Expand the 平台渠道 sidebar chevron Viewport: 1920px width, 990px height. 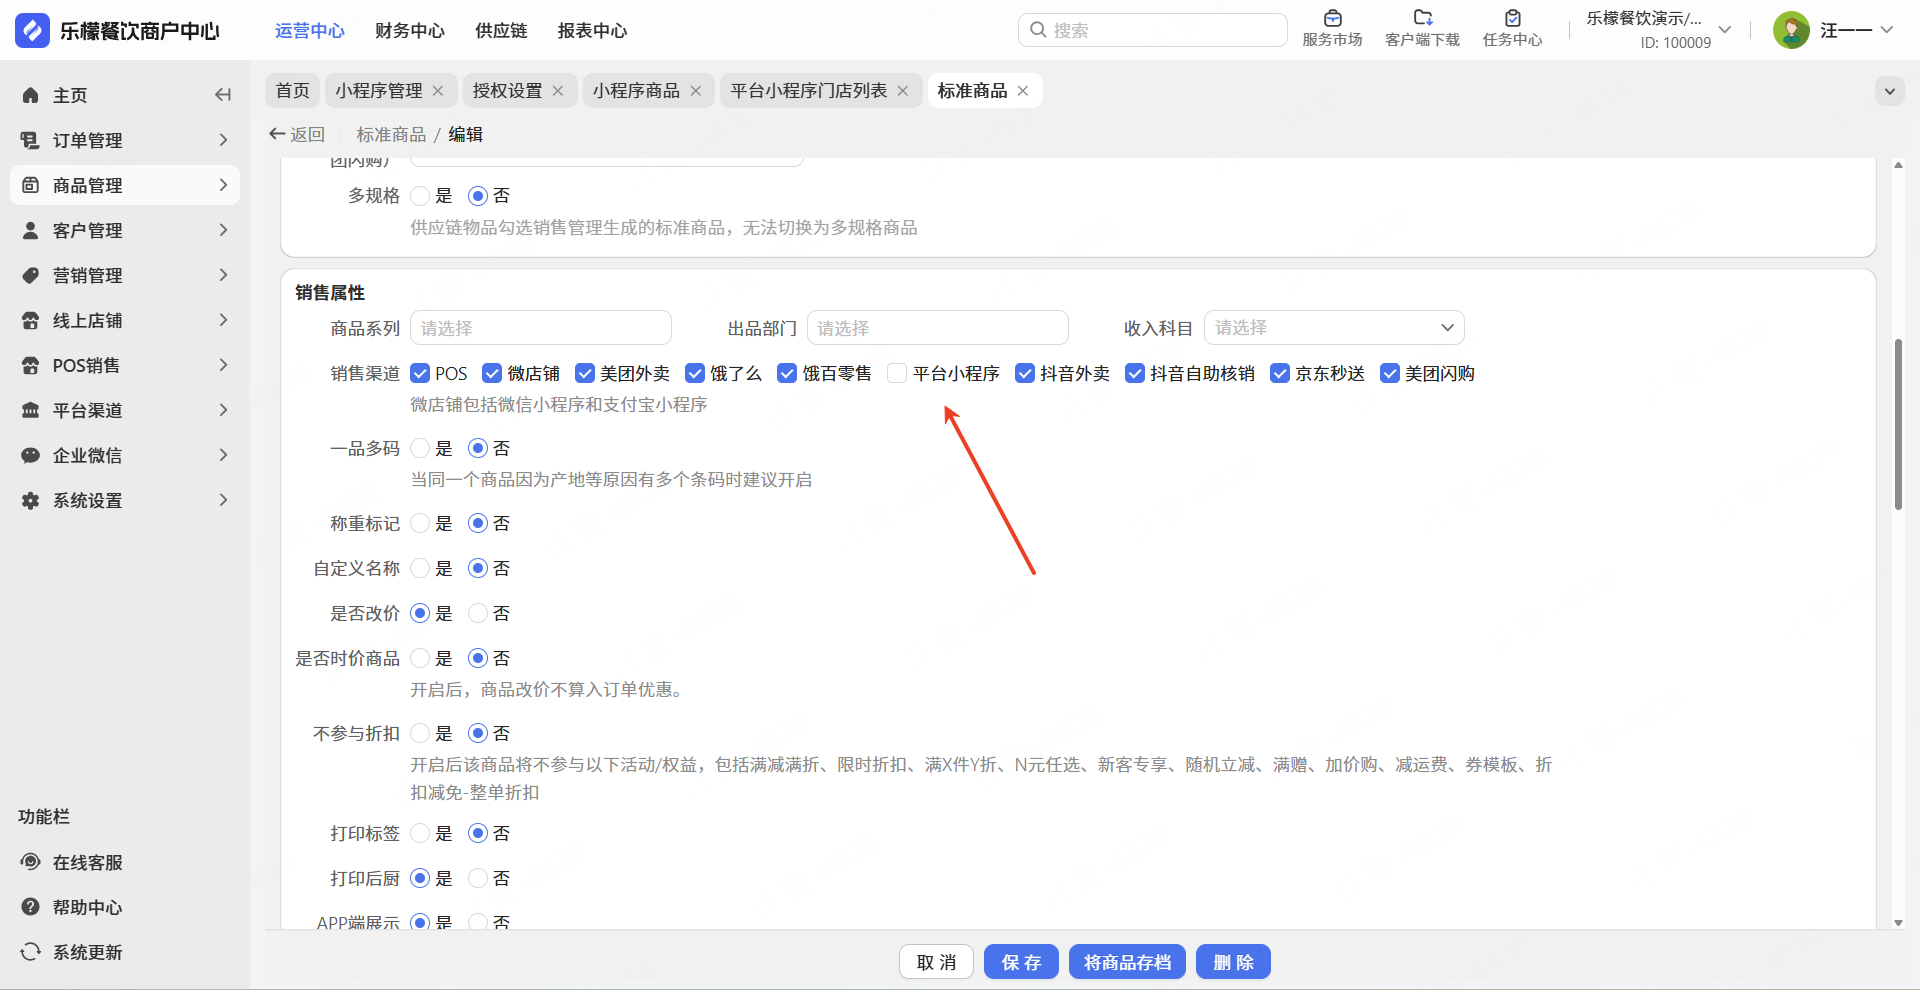coord(223,410)
